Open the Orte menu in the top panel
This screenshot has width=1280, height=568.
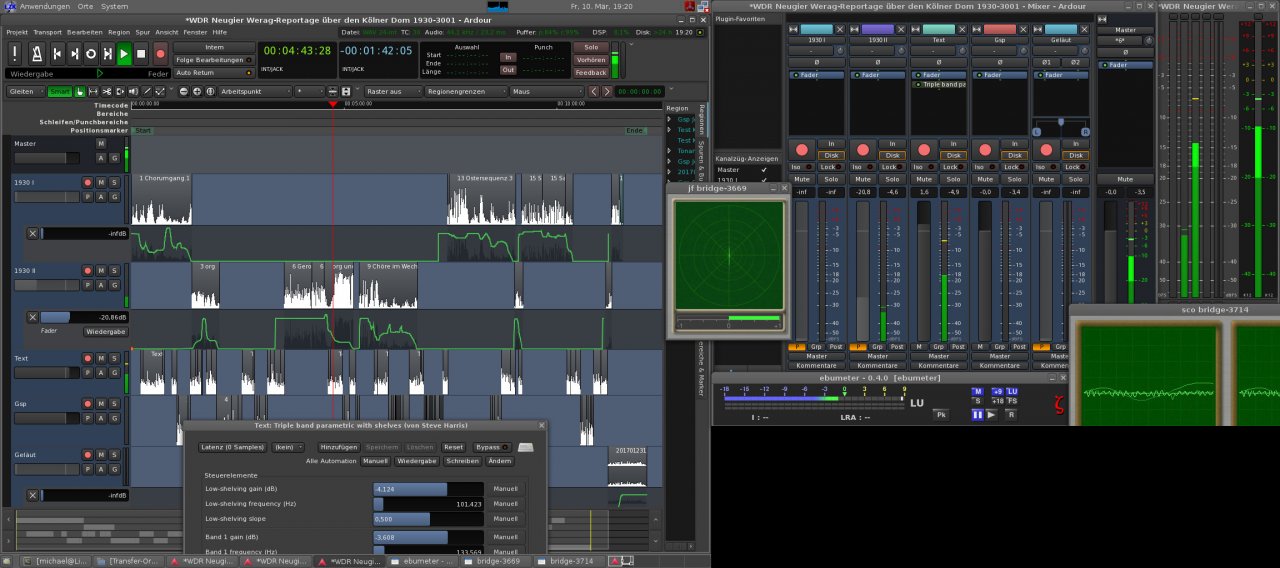pyautogui.click(x=85, y=6)
